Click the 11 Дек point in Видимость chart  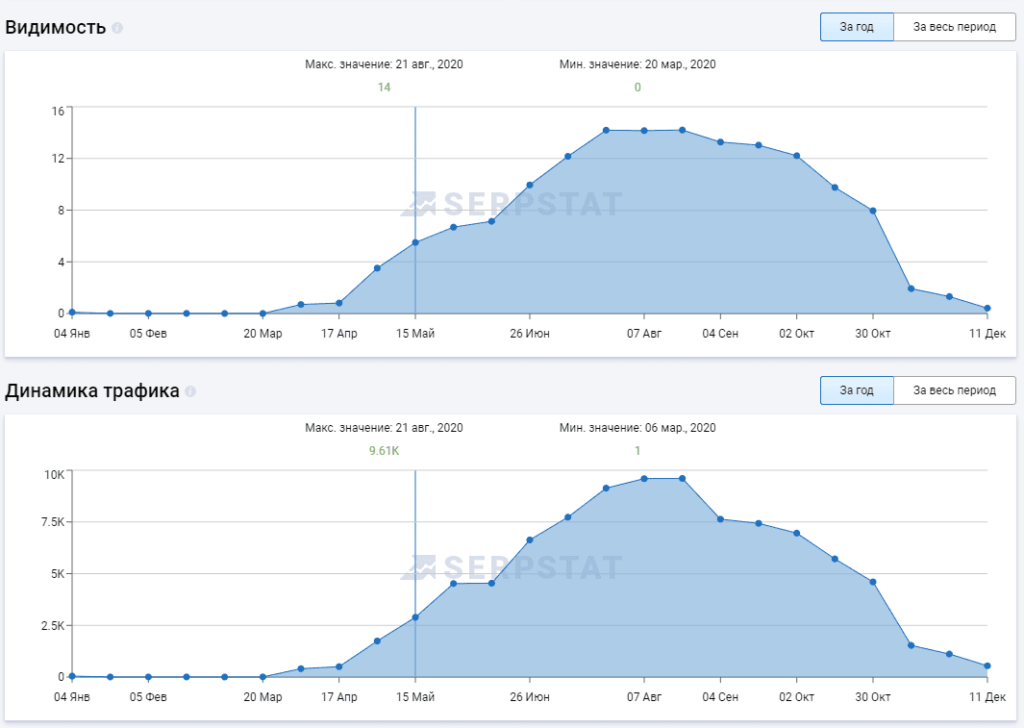click(987, 308)
